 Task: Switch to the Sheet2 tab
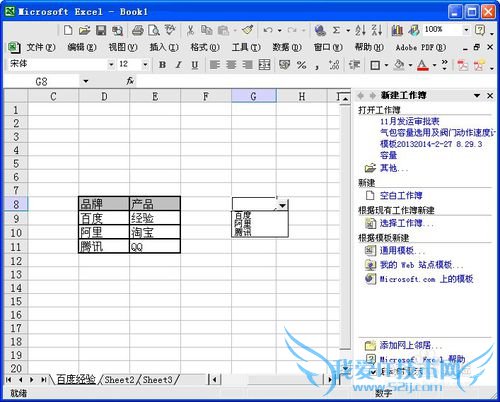119,380
